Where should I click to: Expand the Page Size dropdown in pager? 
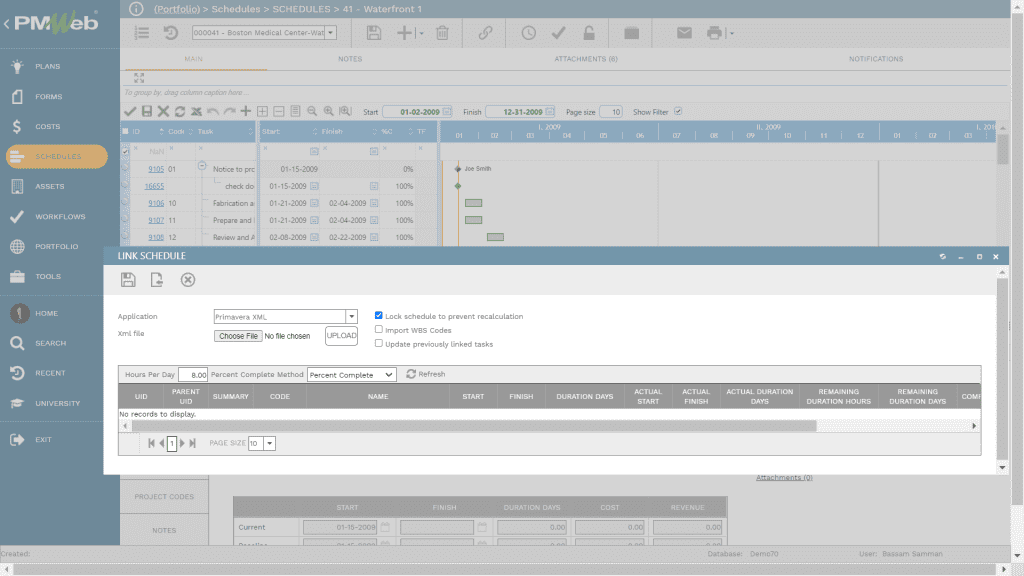point(270,443)
